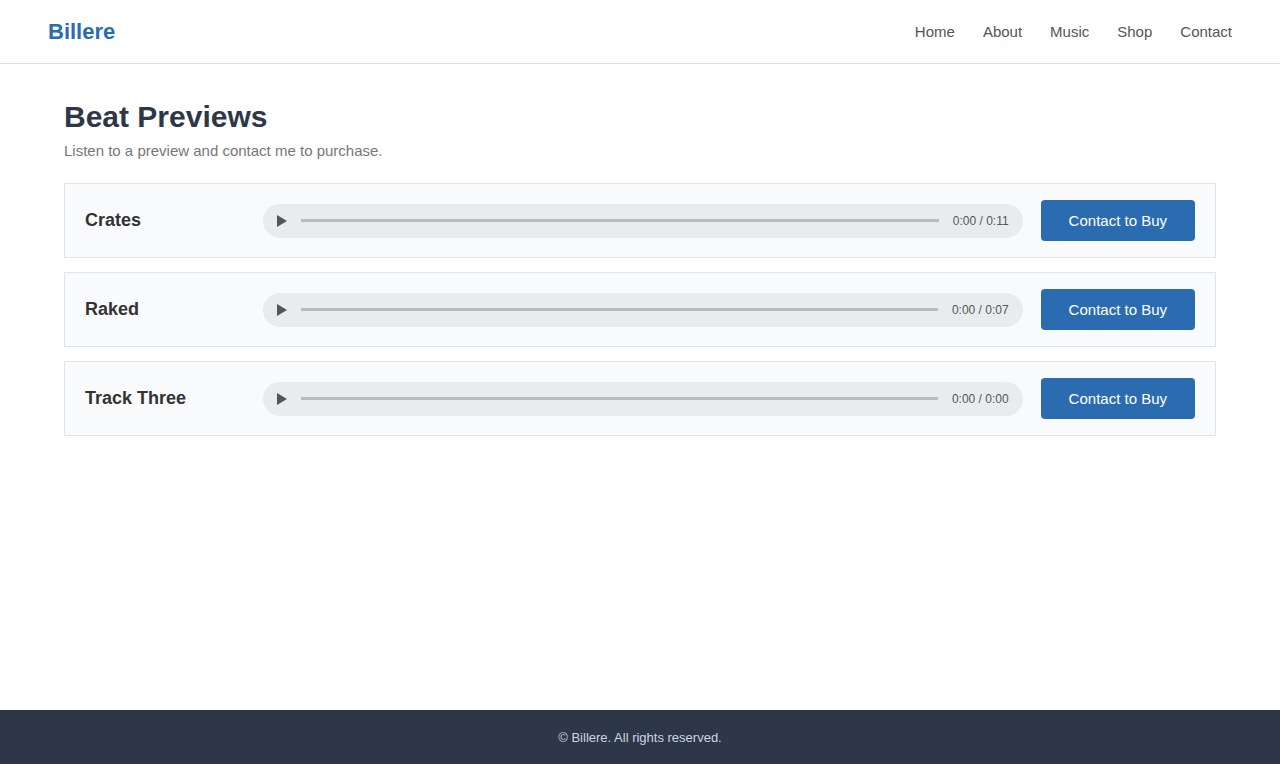Image resolution: width=1280 pixels, height=764 pixels.
Task: Click the 0:00 / 0:07 time readout
Action: point(980,310)
